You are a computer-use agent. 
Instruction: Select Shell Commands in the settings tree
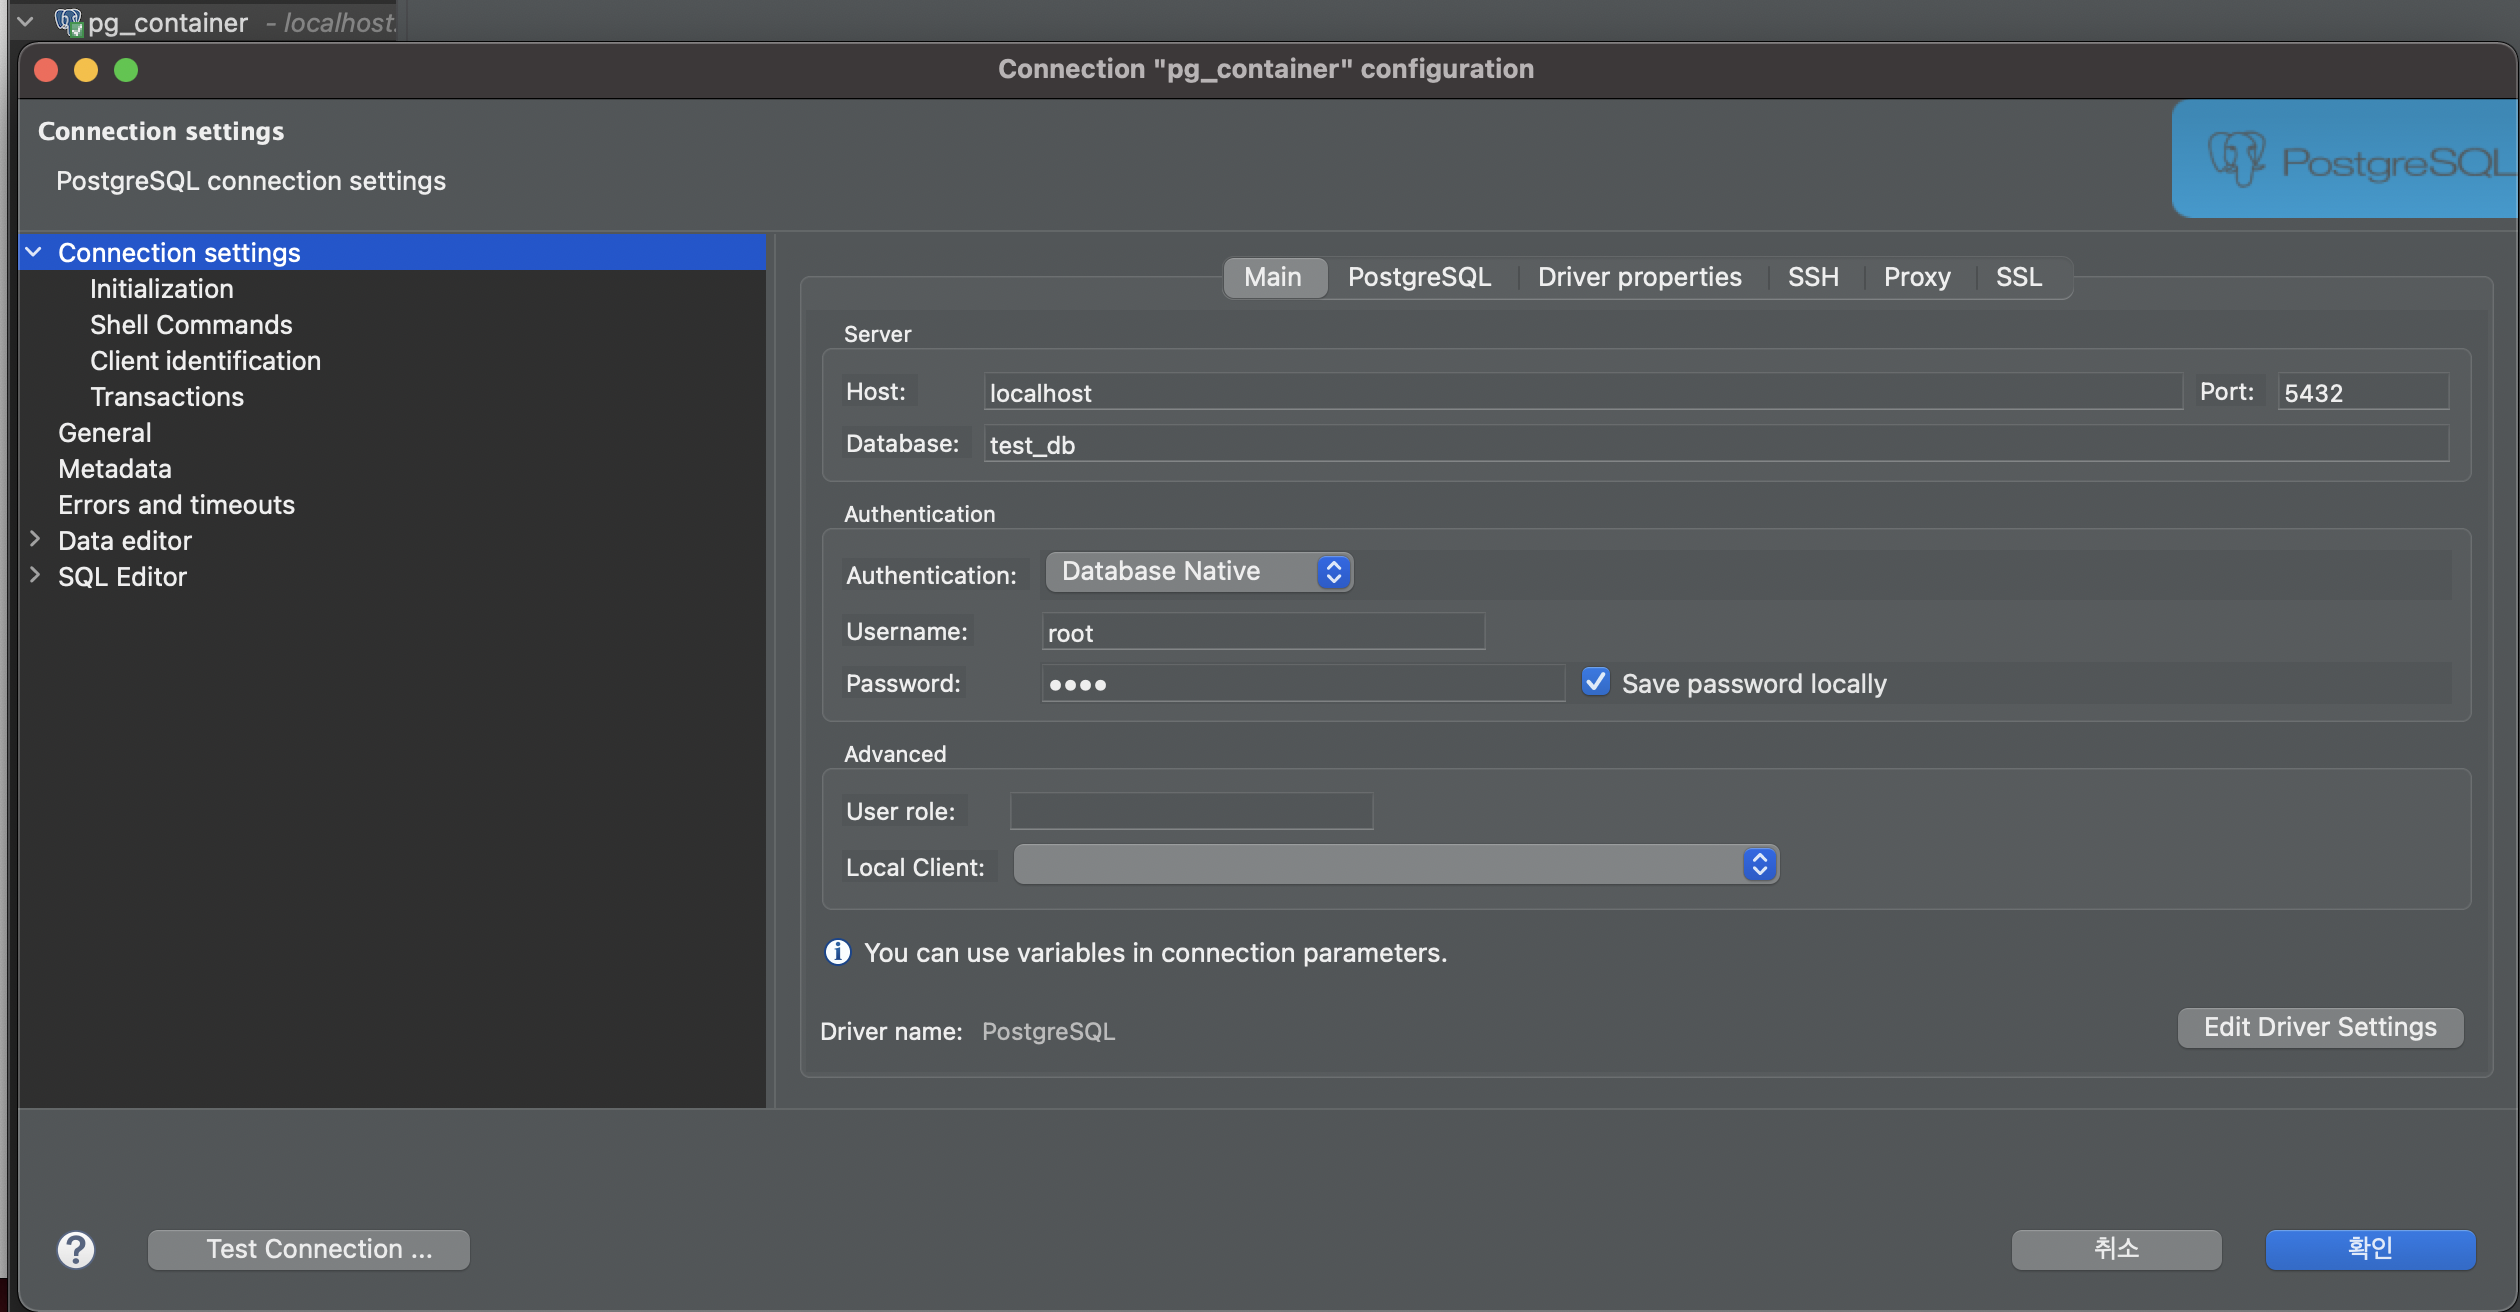coord(191,325)
